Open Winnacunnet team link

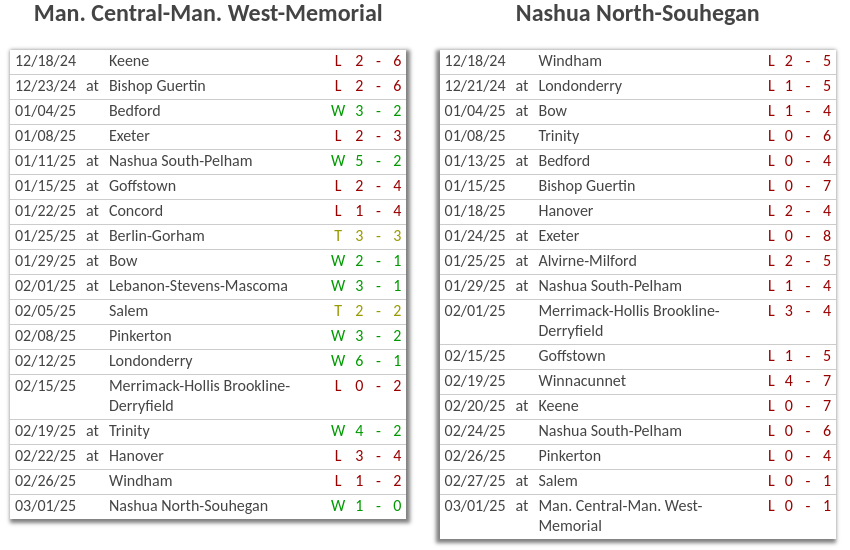(x=582, y=381)
